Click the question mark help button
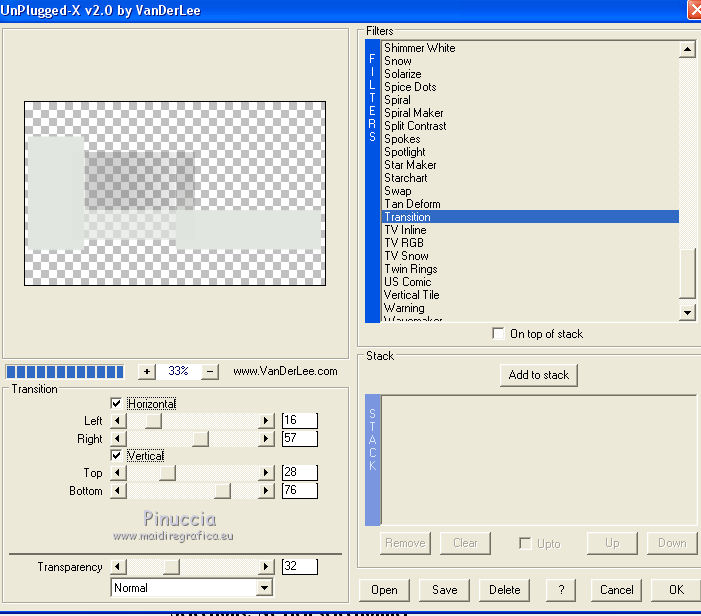The image size is (701, 616). (x=561, y=590)
